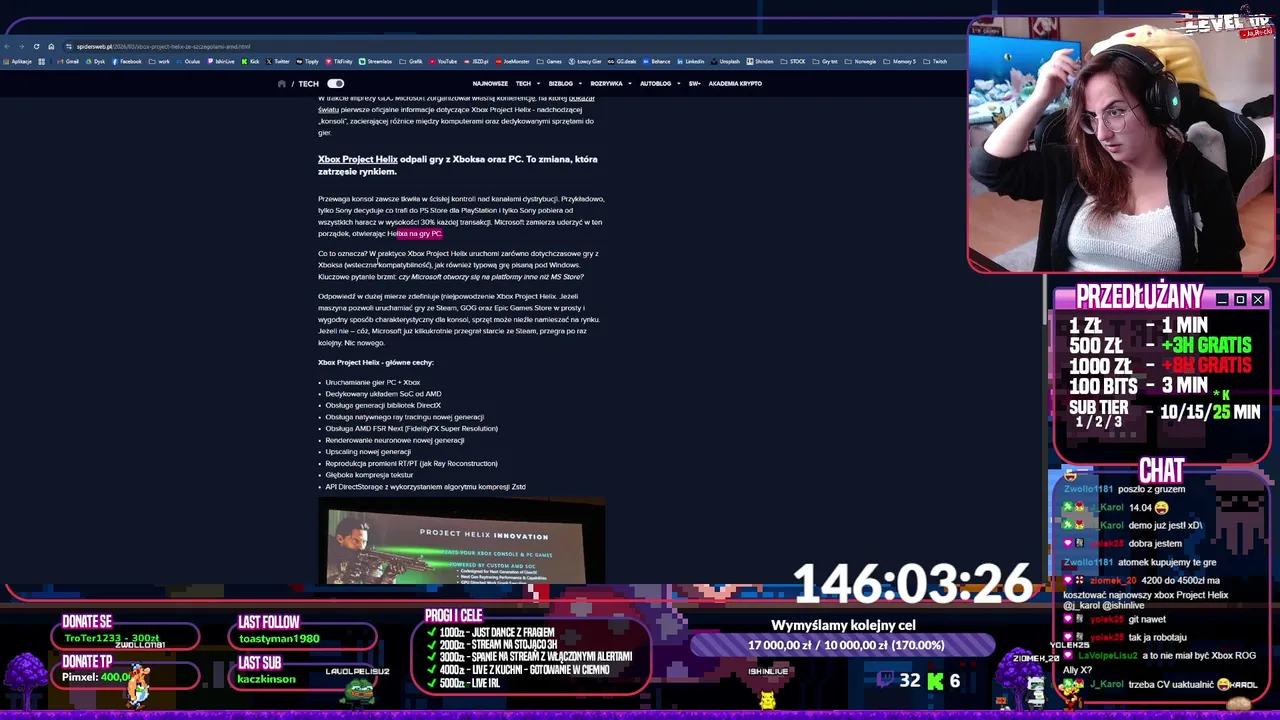Expand the Games bookmark folder

click(x=549, y=61)
